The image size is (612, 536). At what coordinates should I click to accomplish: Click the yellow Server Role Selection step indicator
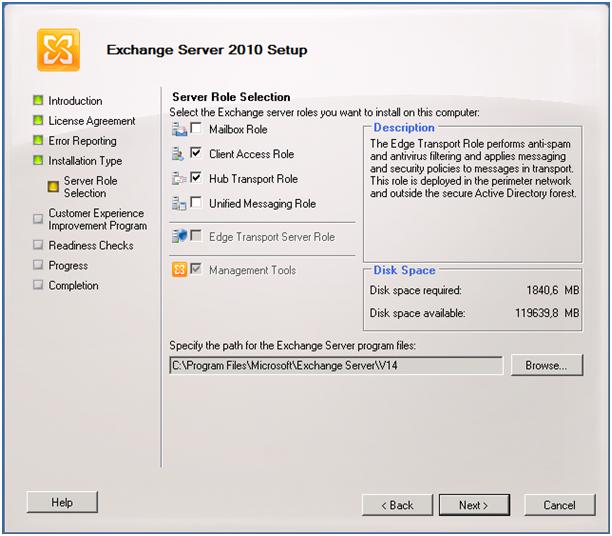53,187
